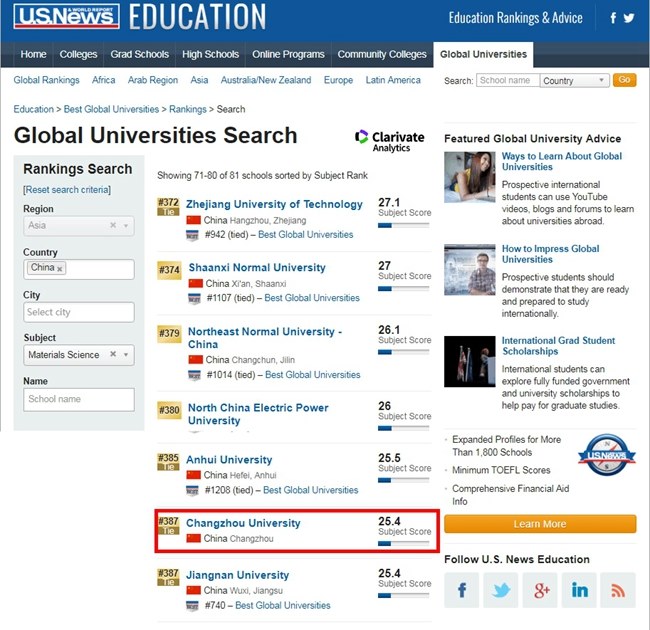
Task: Click the U.S. News logo
Action: pos(67,17)
